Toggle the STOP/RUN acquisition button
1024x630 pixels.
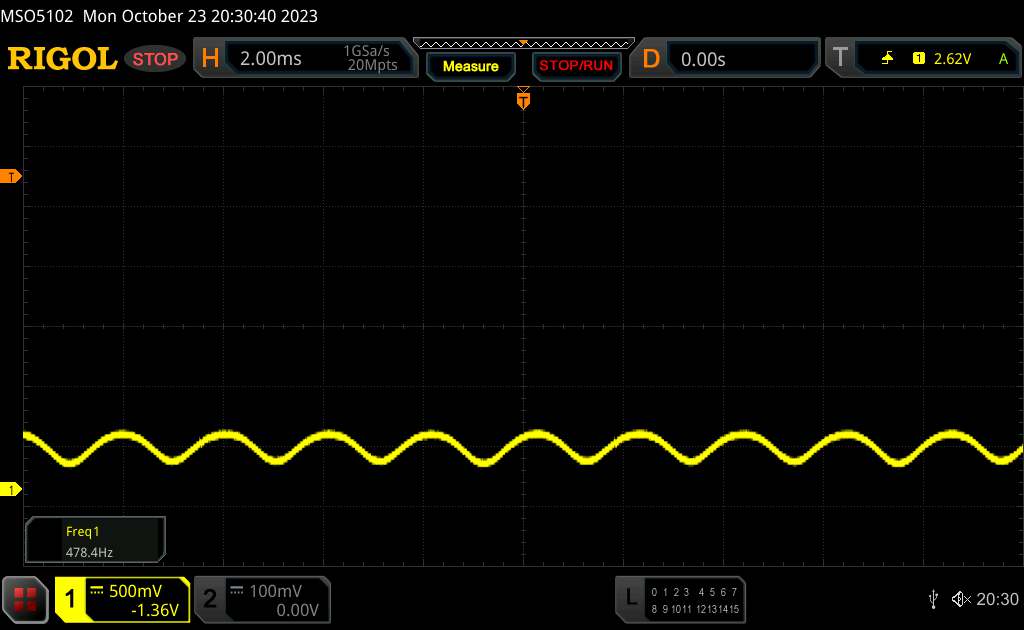tap(576, 65)
